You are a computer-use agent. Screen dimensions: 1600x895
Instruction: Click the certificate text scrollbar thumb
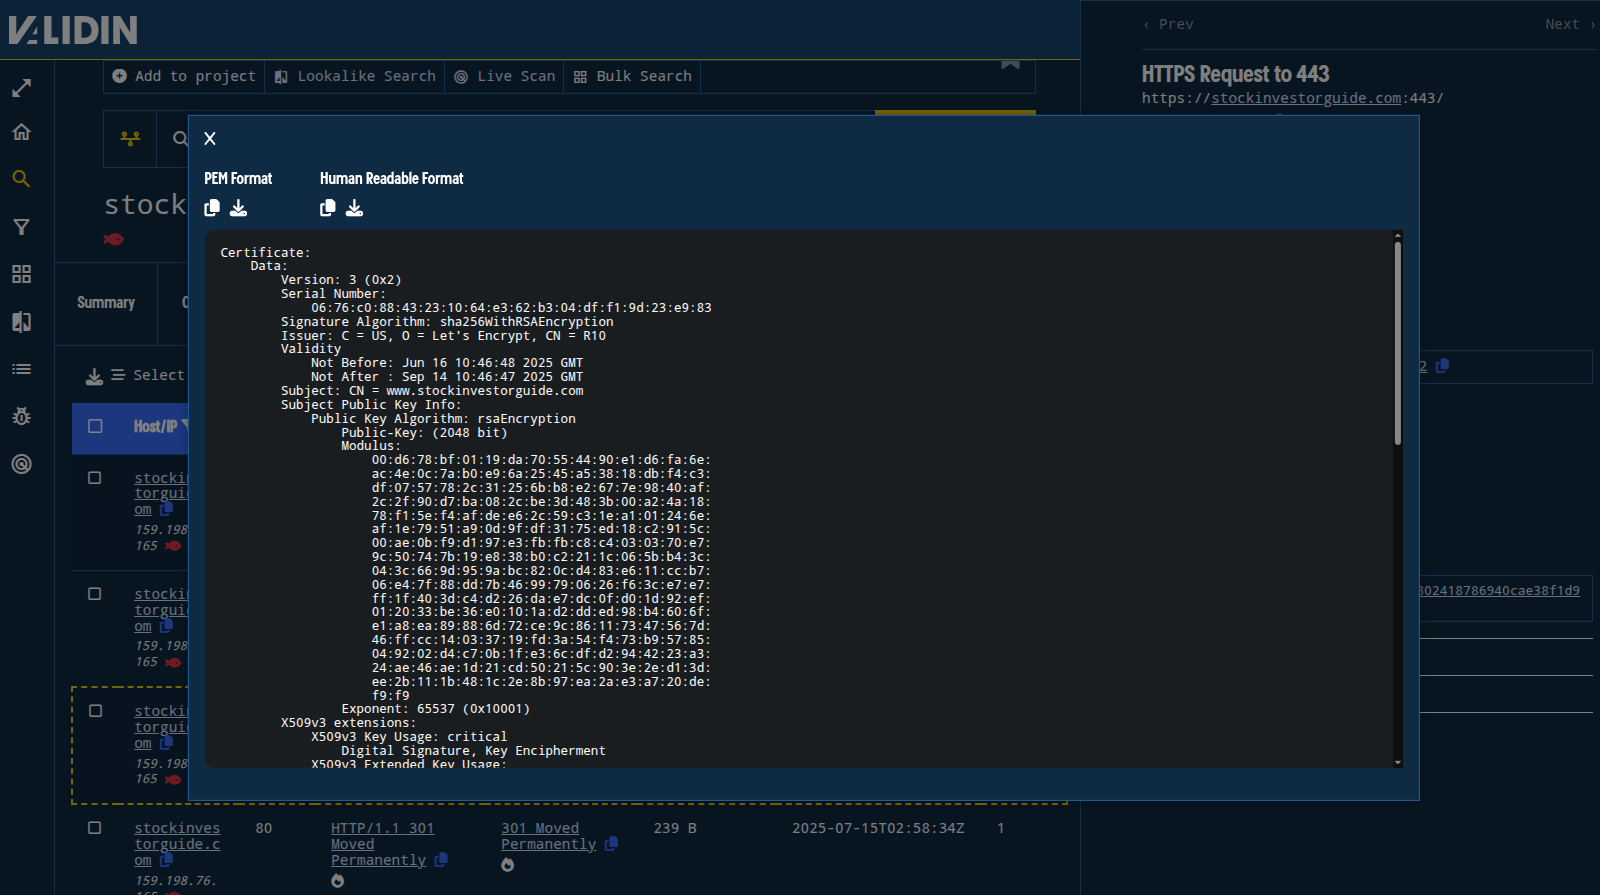pyautogui.click(x=1398, y=343)
